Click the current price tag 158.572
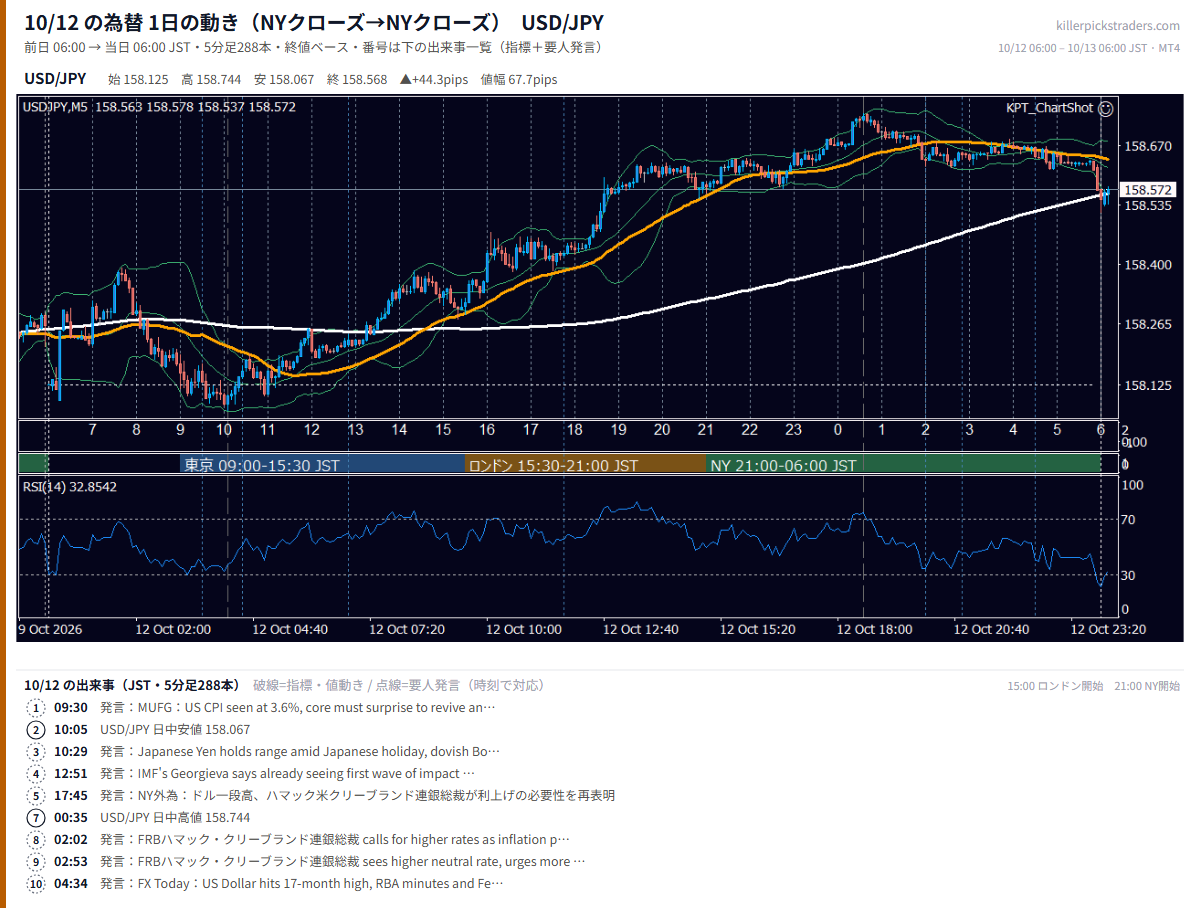Image resolution: width=1200 pixels, height=908 pixels. [x=1147, y=189]
